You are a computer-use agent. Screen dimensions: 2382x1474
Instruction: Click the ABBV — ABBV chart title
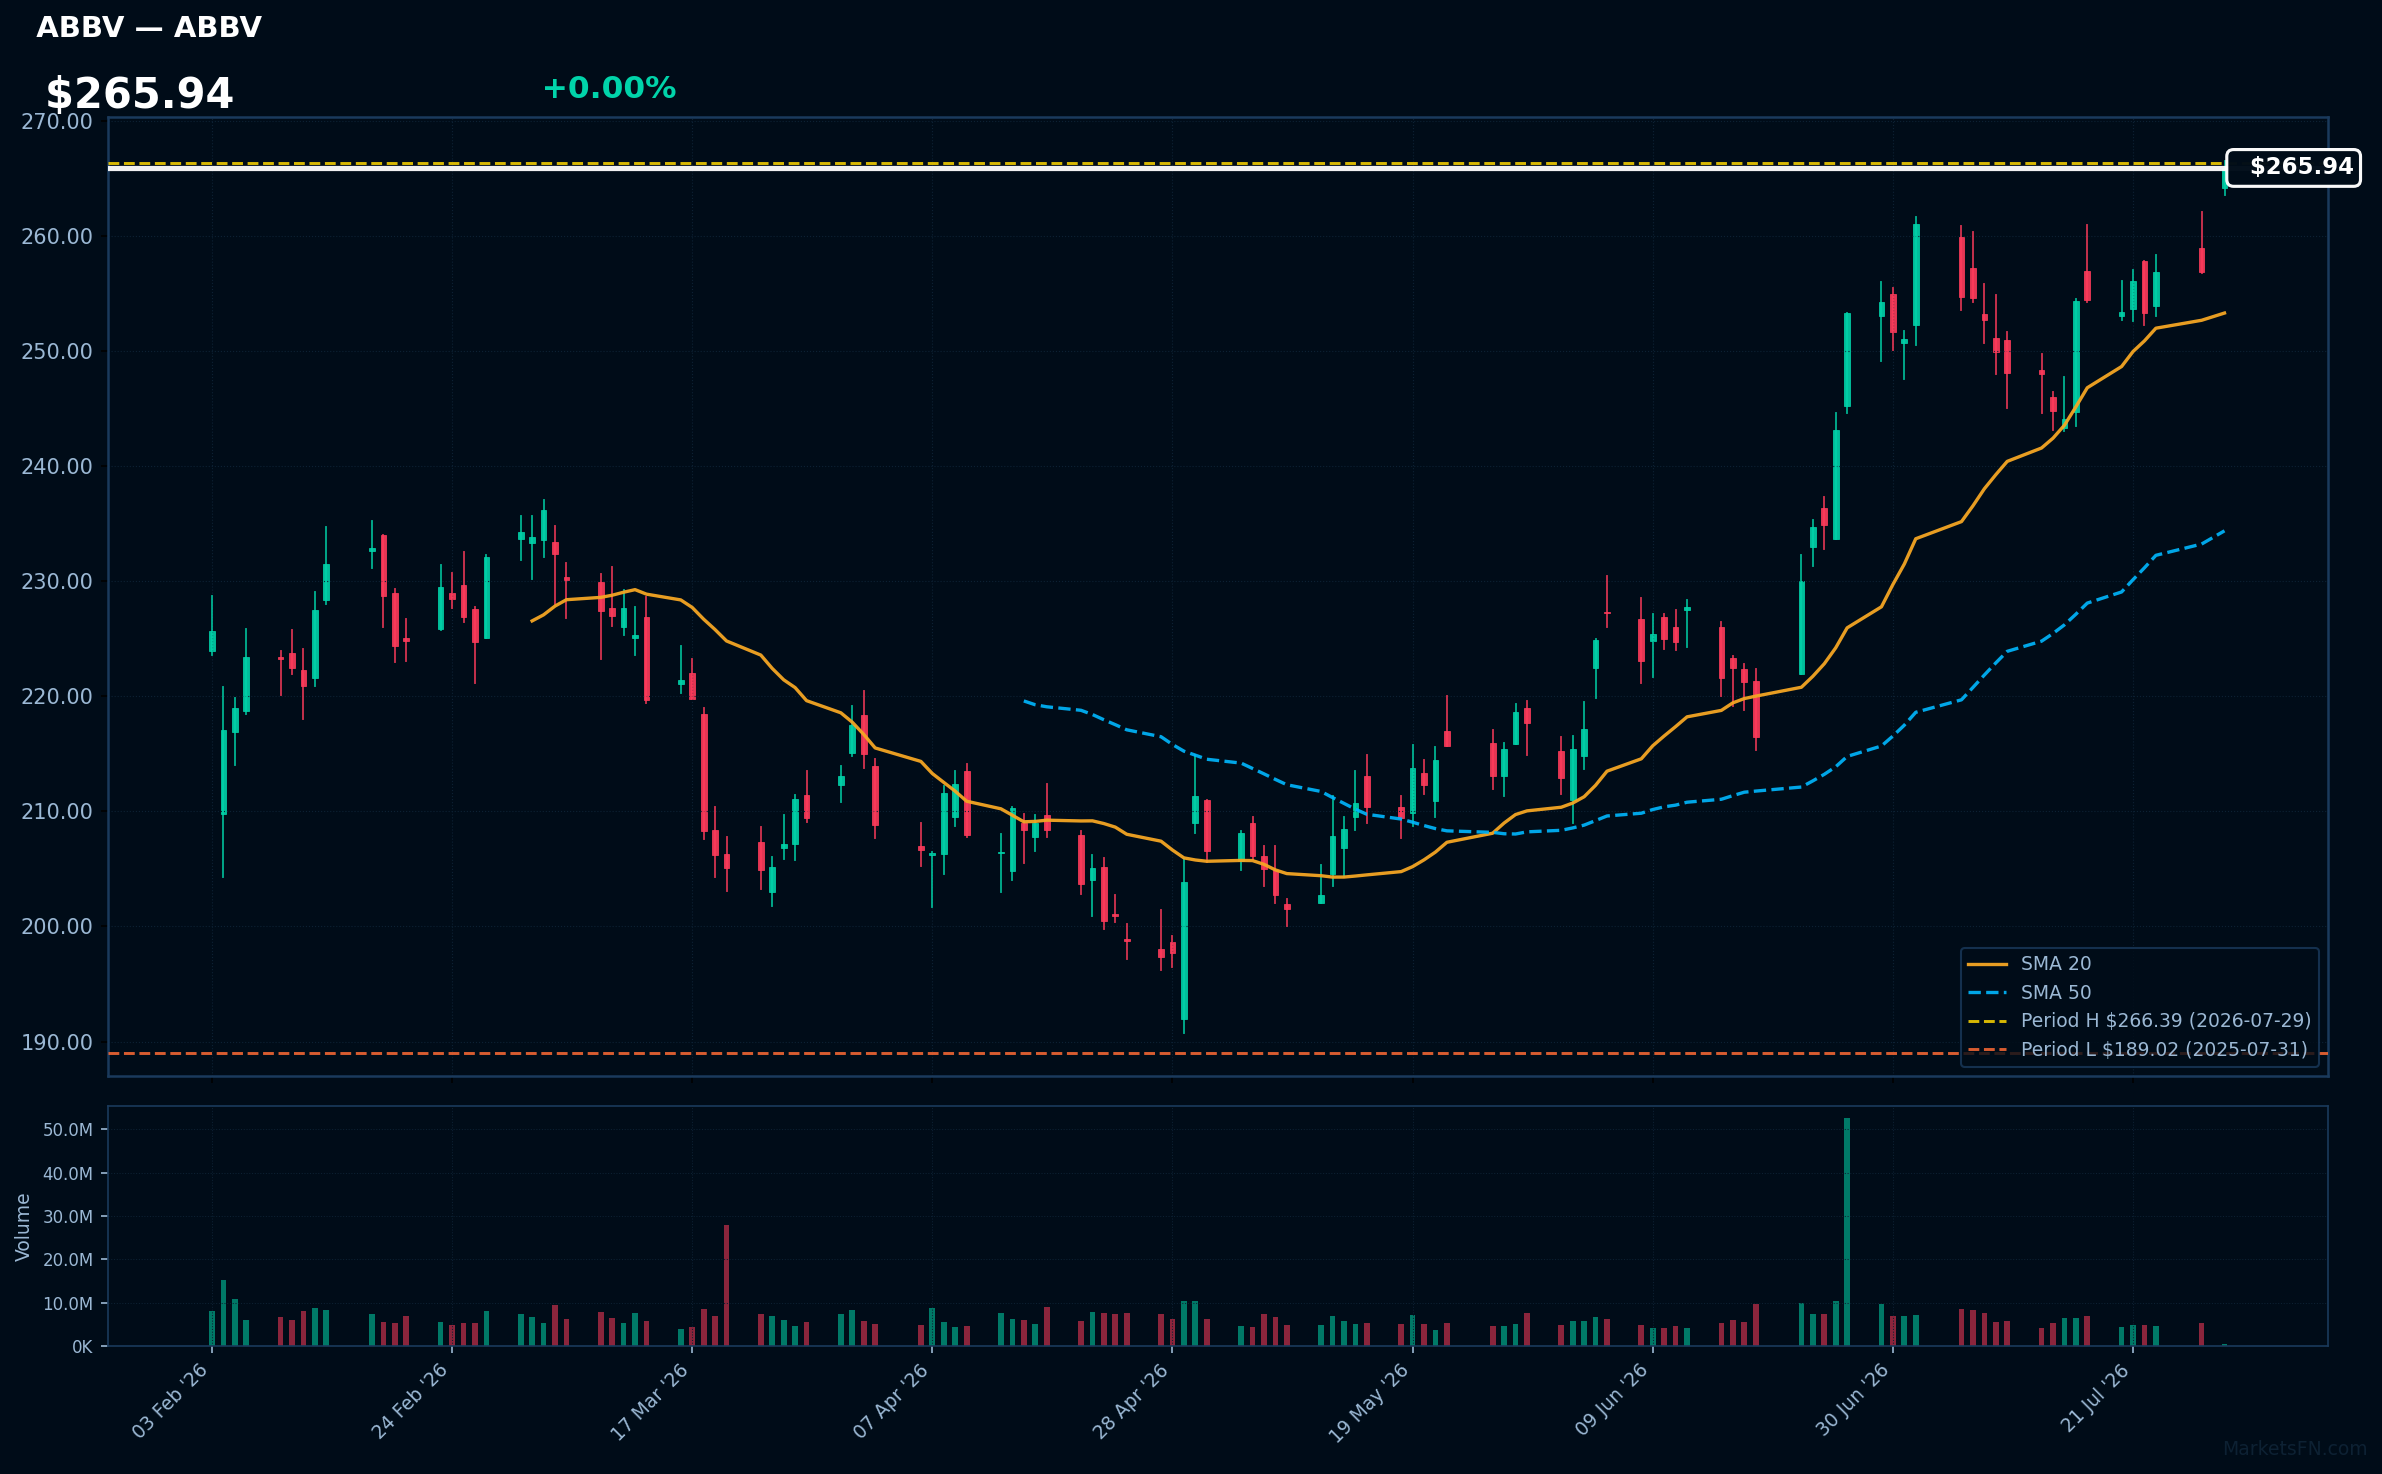(x=149, y=28)
